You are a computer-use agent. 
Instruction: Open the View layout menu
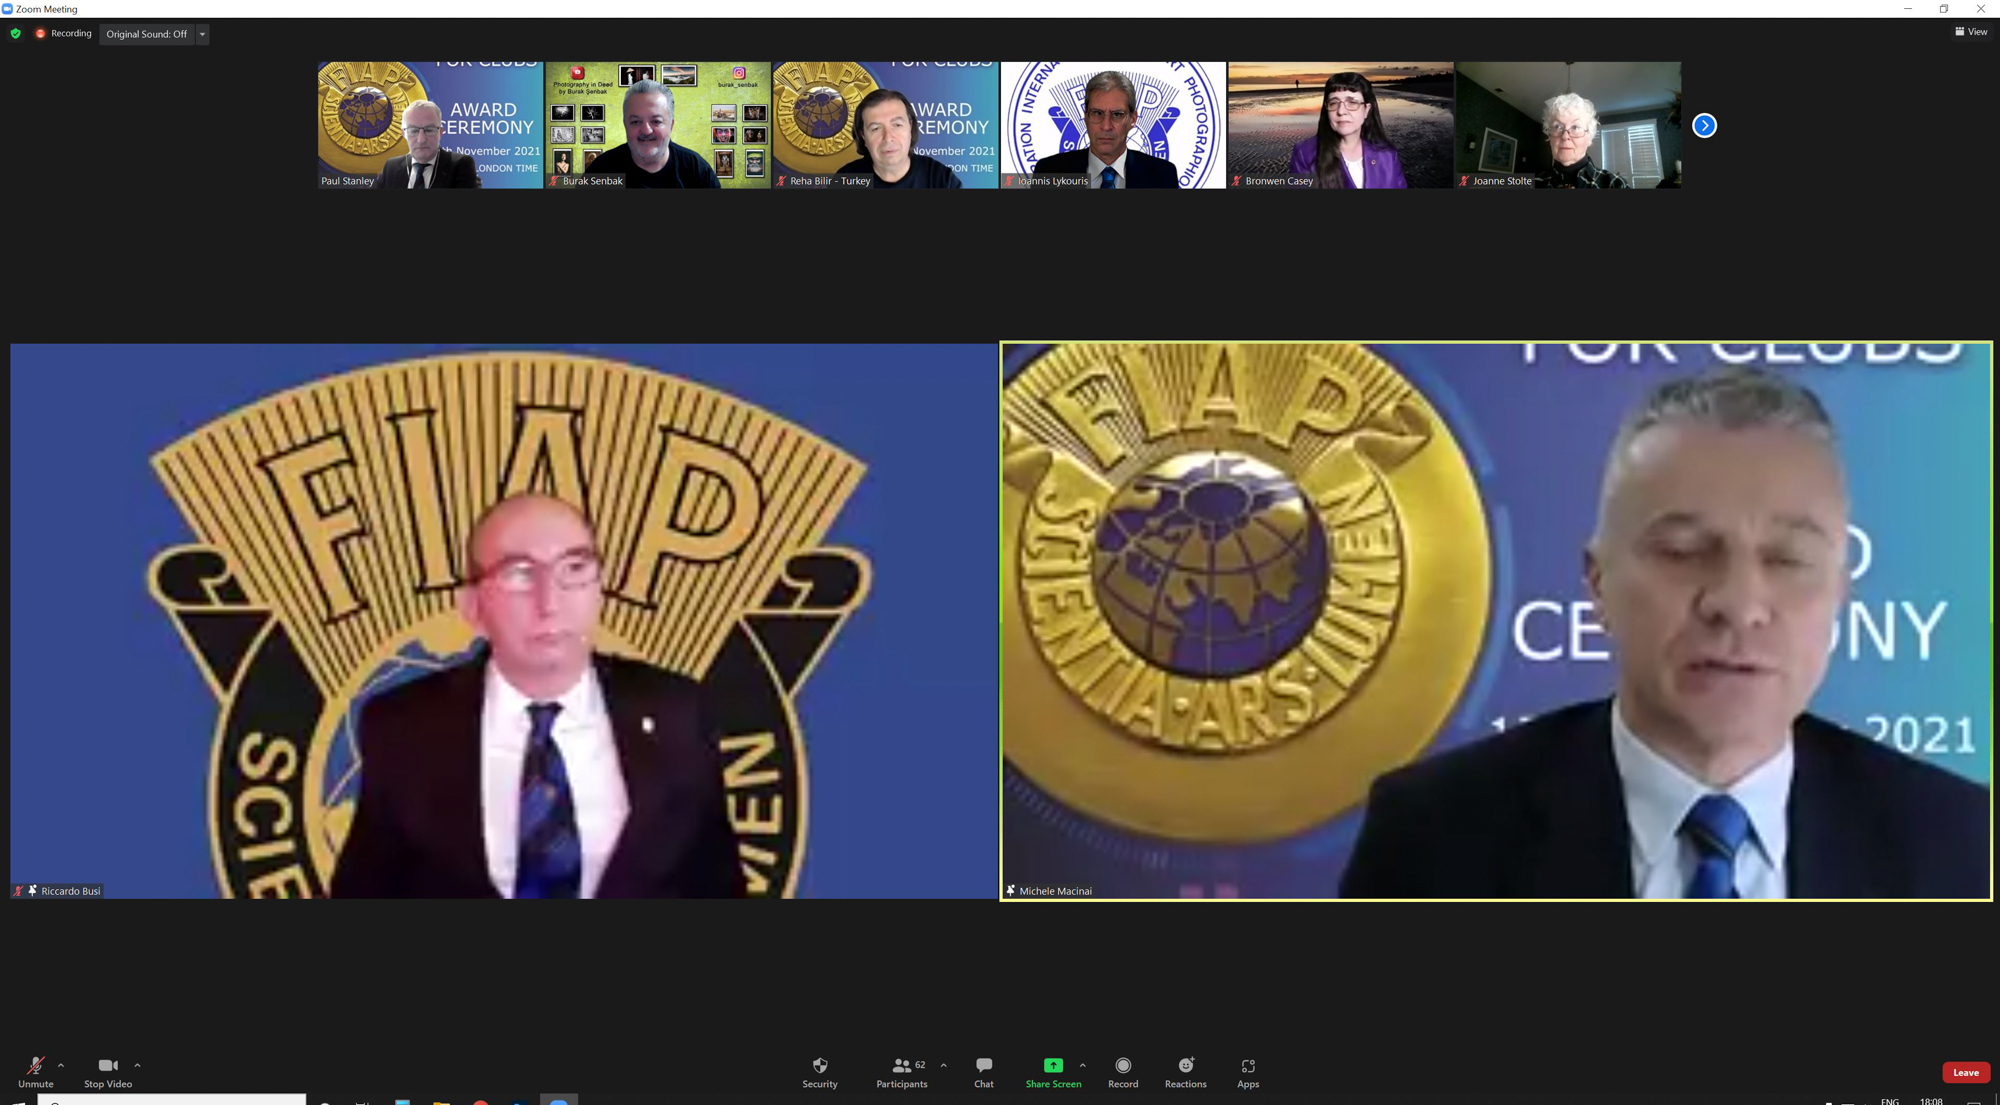tap(1971, 32)
